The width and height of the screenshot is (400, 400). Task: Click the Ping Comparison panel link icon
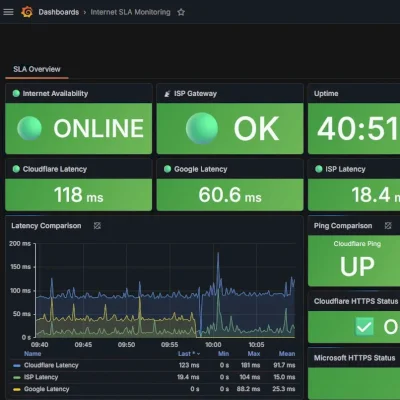point(388,226)
